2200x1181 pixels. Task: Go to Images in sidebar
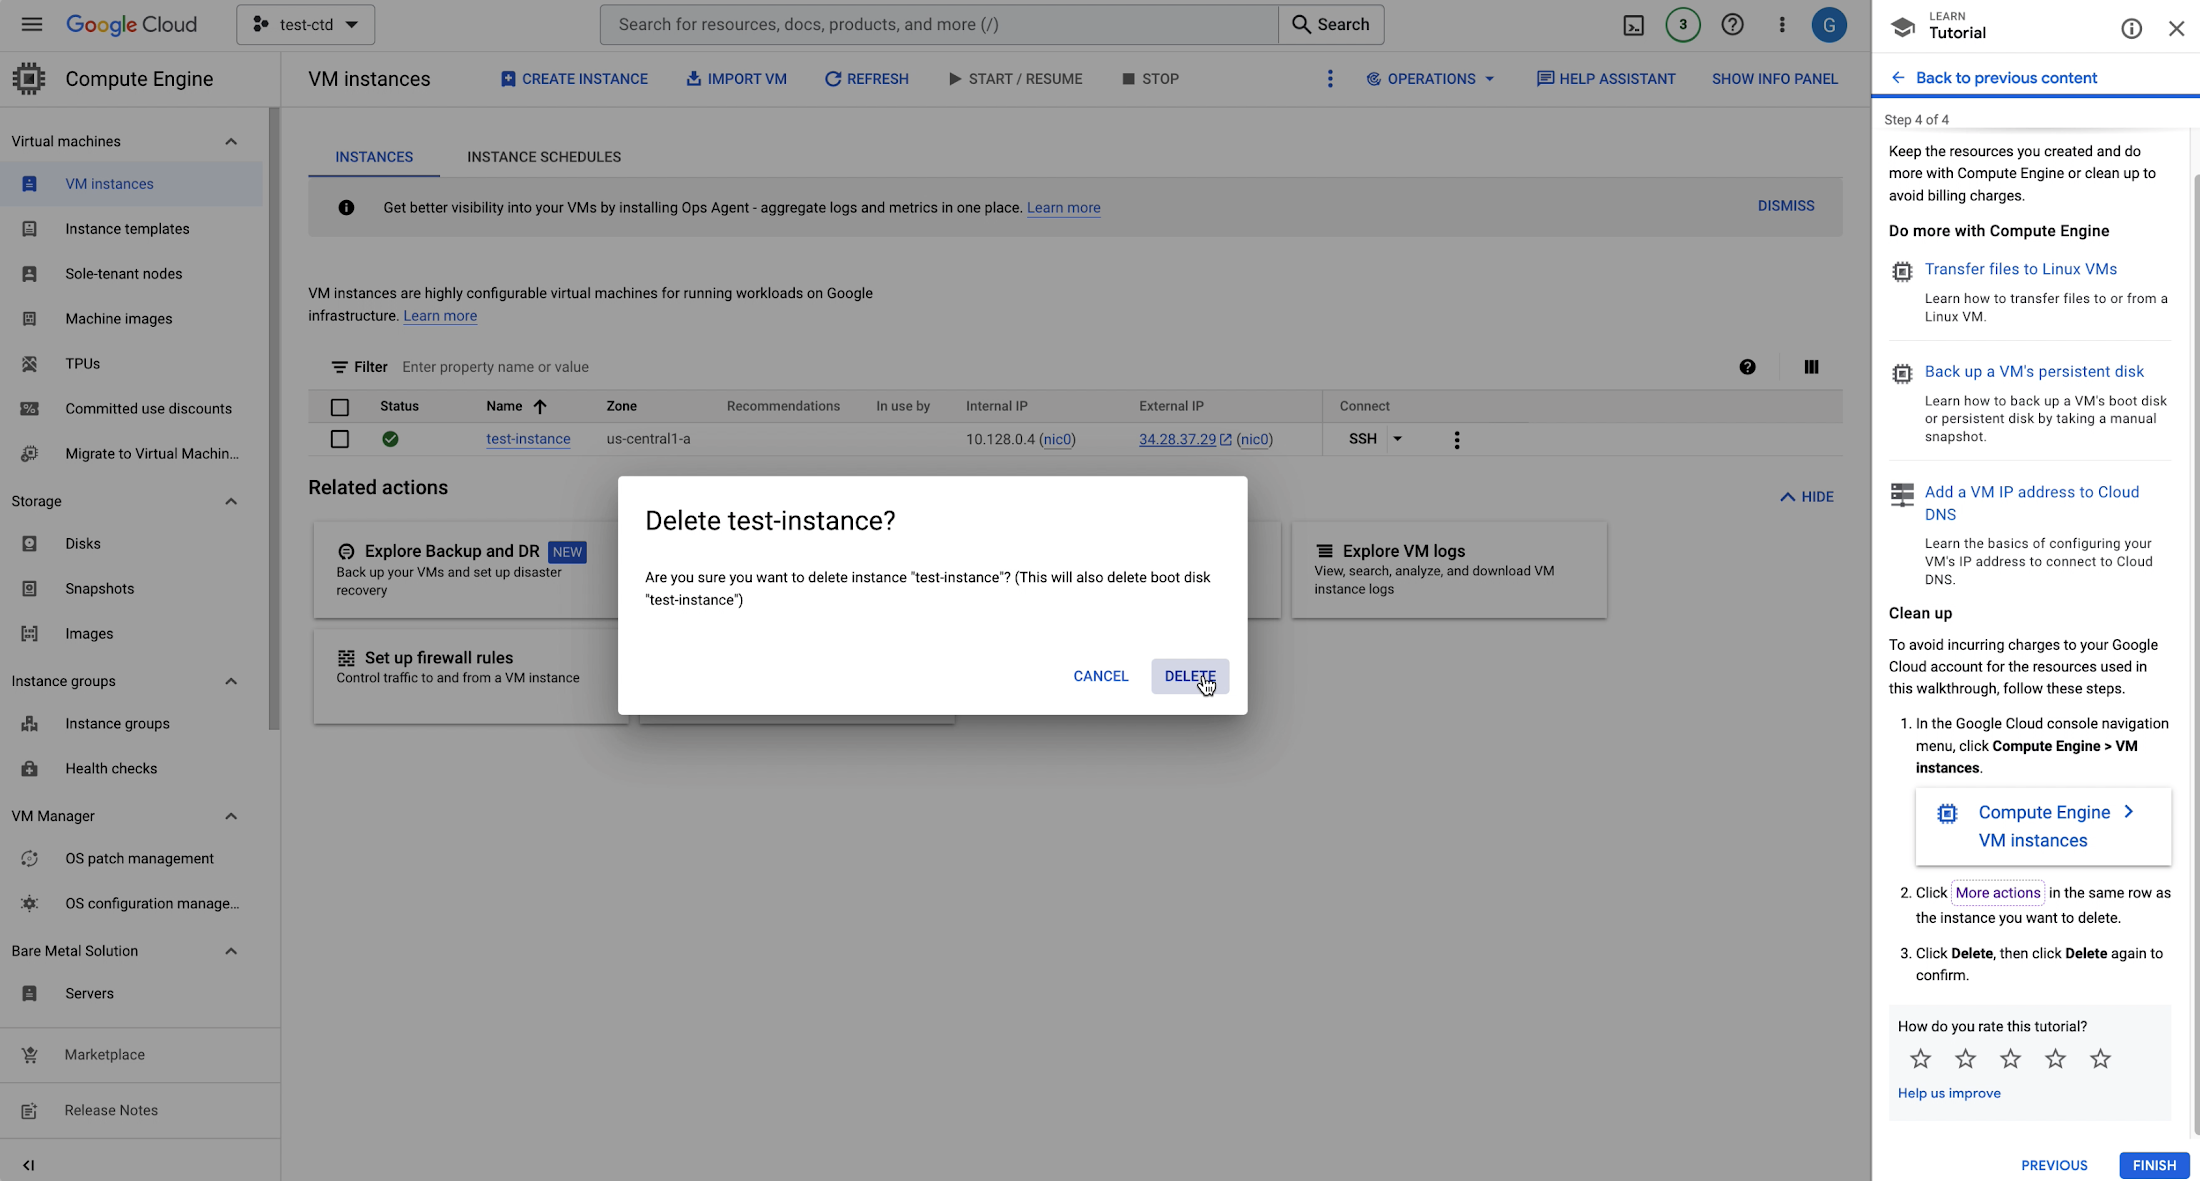[x=131, y=634]
